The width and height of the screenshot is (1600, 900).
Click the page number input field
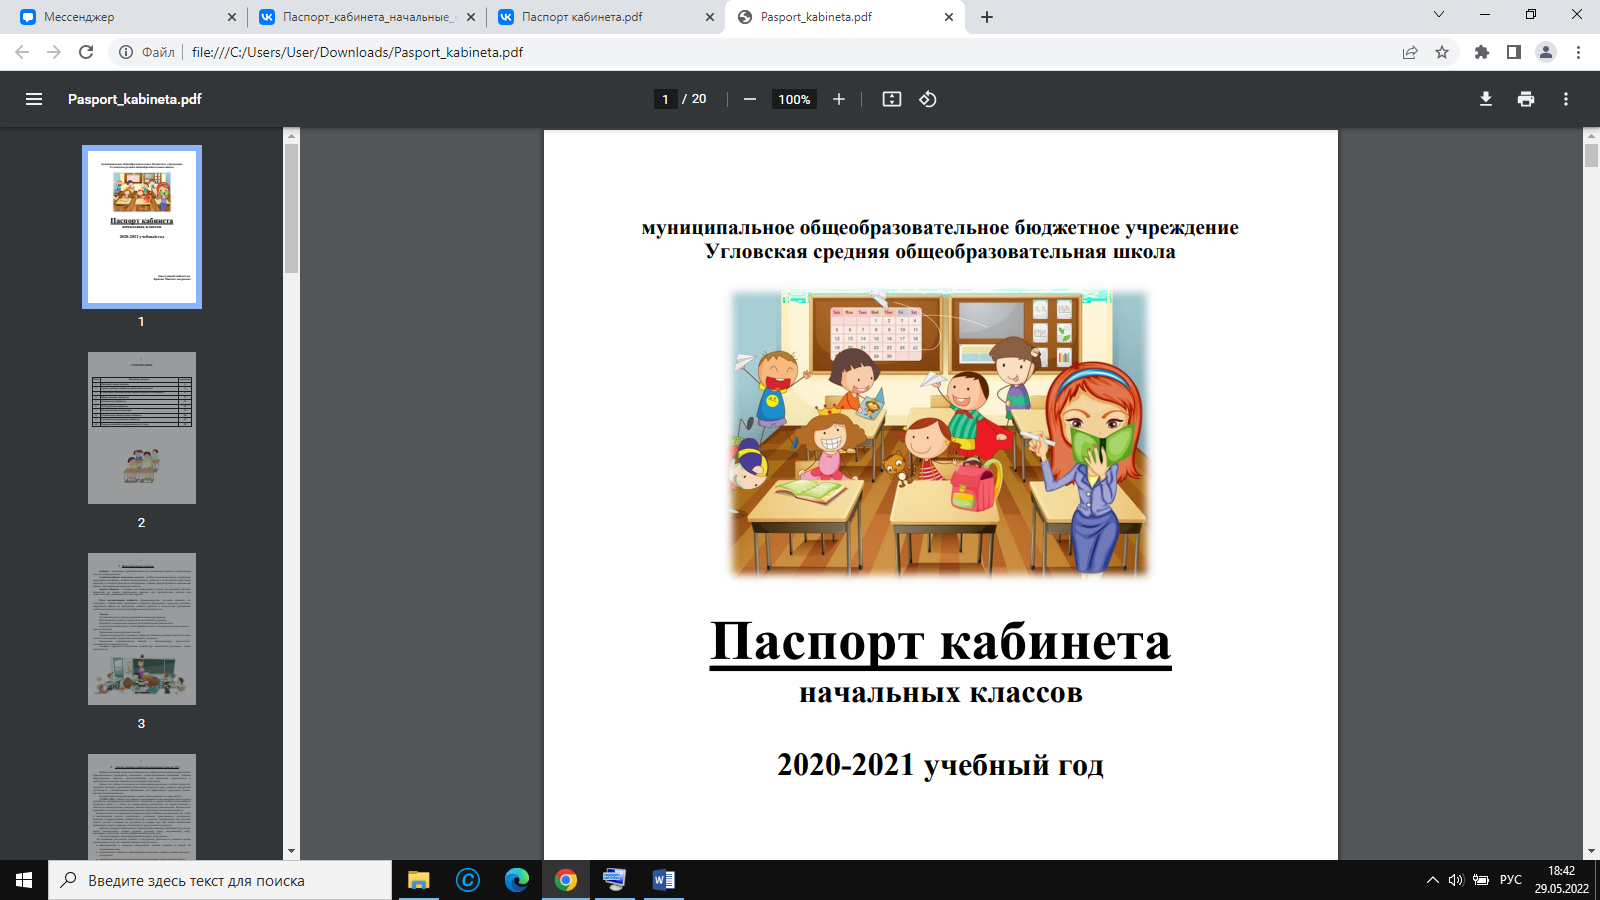(x=665, y=99)
